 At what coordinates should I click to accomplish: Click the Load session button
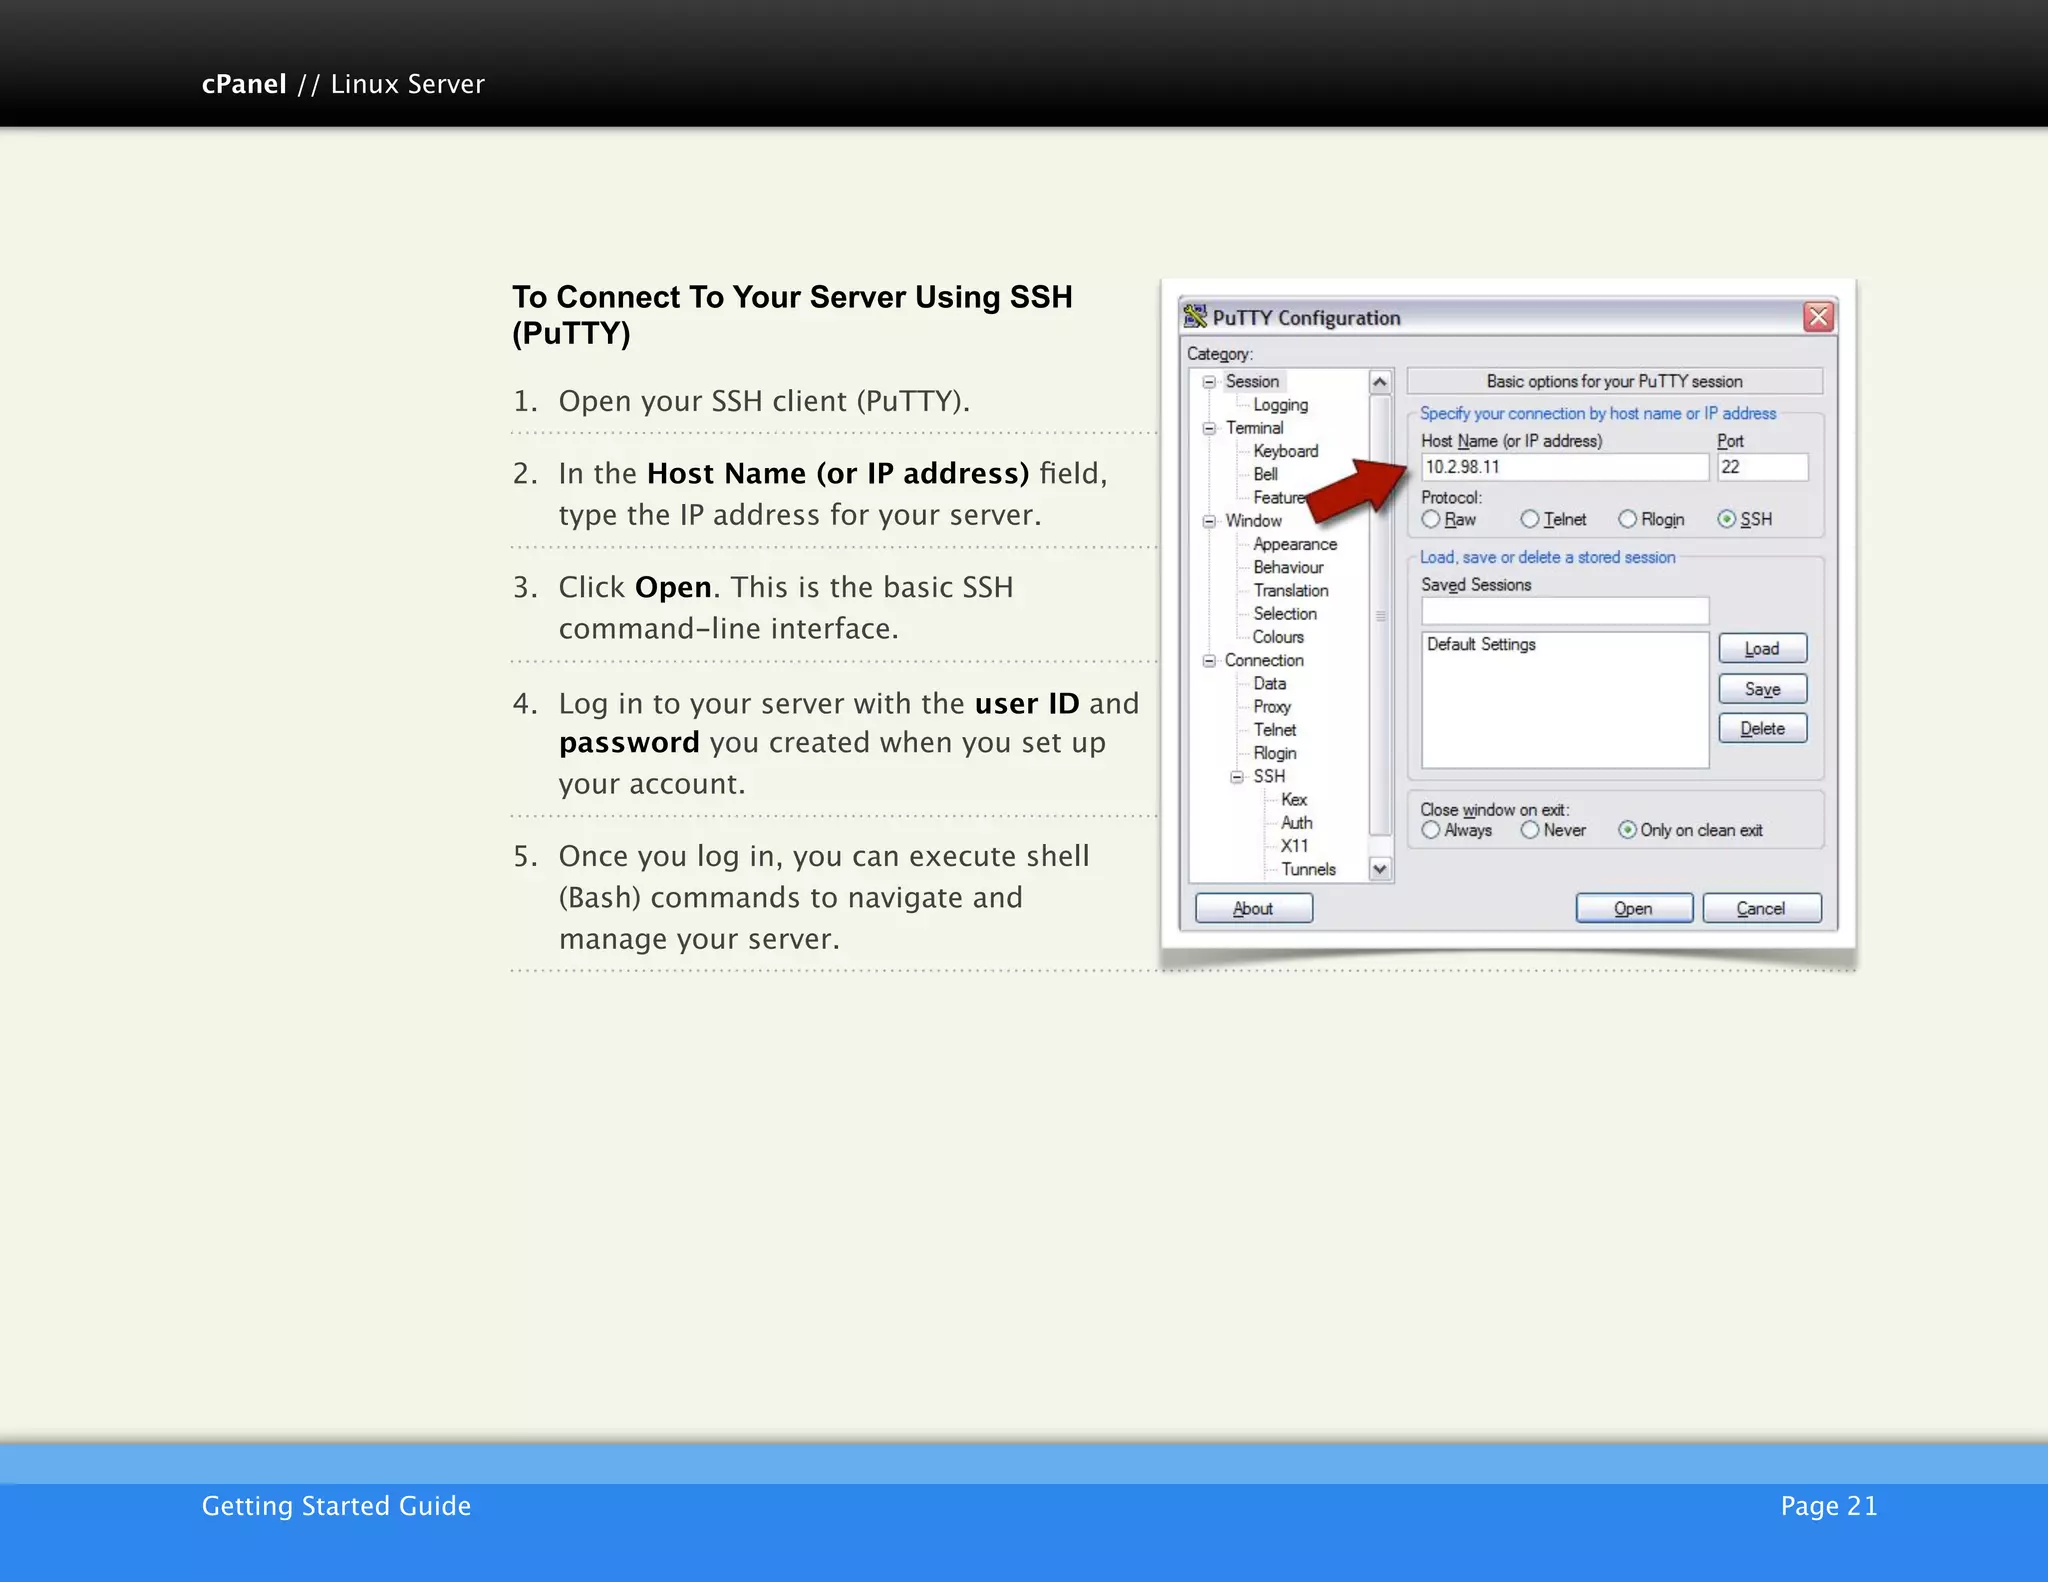tap(1762, 649)
